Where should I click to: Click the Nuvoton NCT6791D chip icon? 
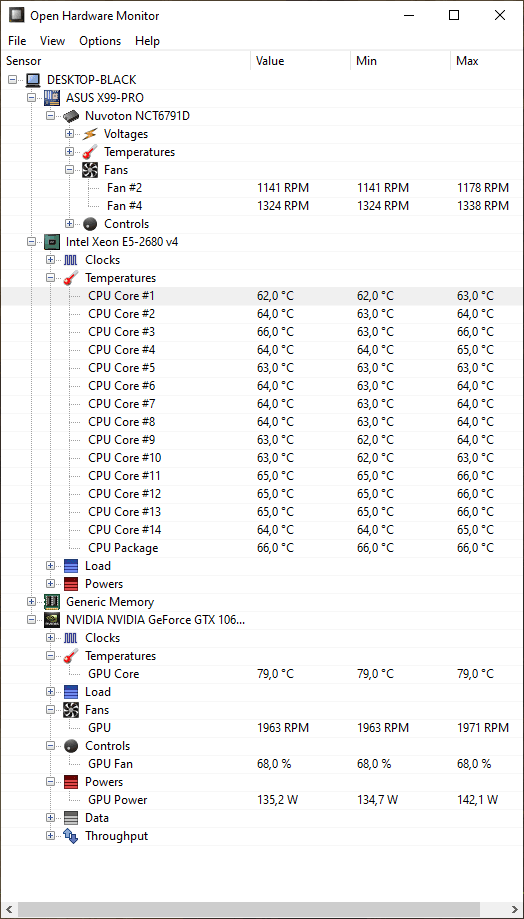[x=71, y=116]
